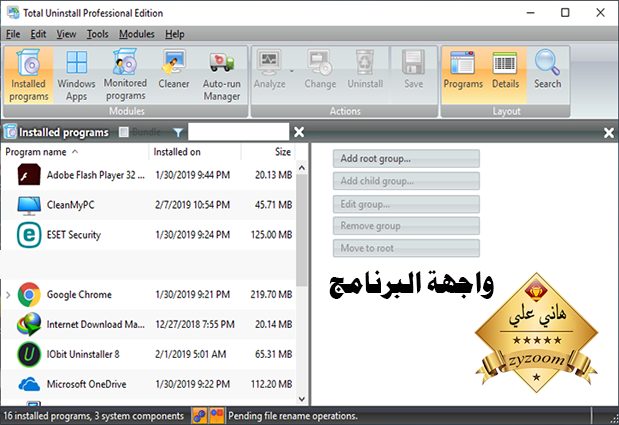Open the View menu

(66, 34)
